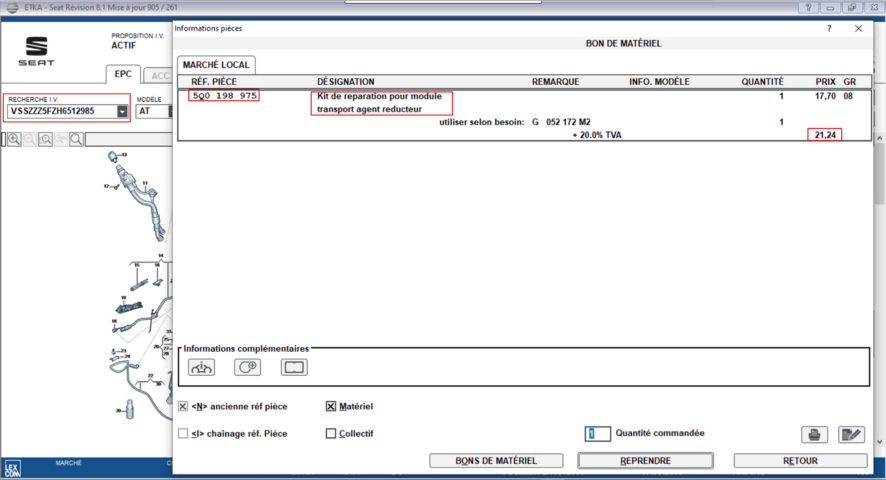
Task: Open the second Informations complémentaires icon
Action: [247, 367]
